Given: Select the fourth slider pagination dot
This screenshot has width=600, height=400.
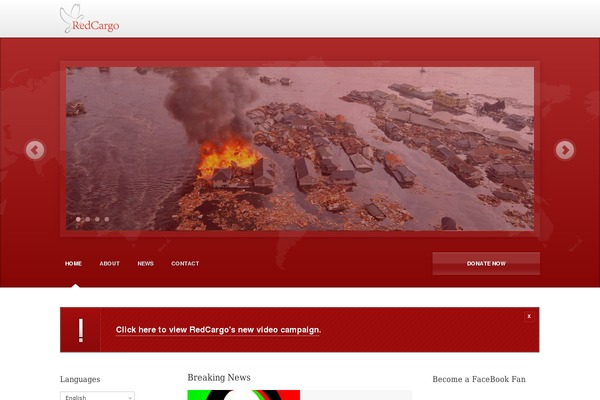Looking at the screenshot, I should coord(107,219).
